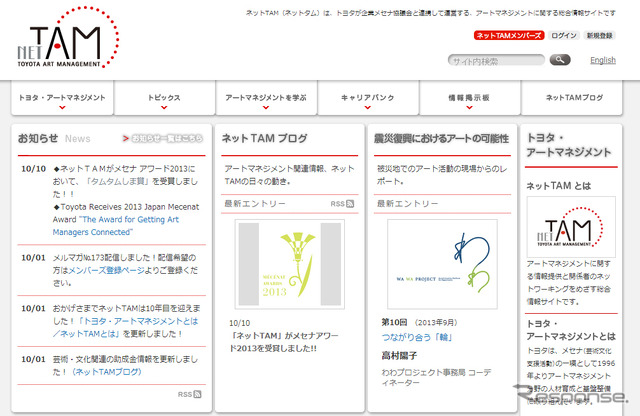Click the 新規登録 button
640x416 pixels.
point(600,36)
